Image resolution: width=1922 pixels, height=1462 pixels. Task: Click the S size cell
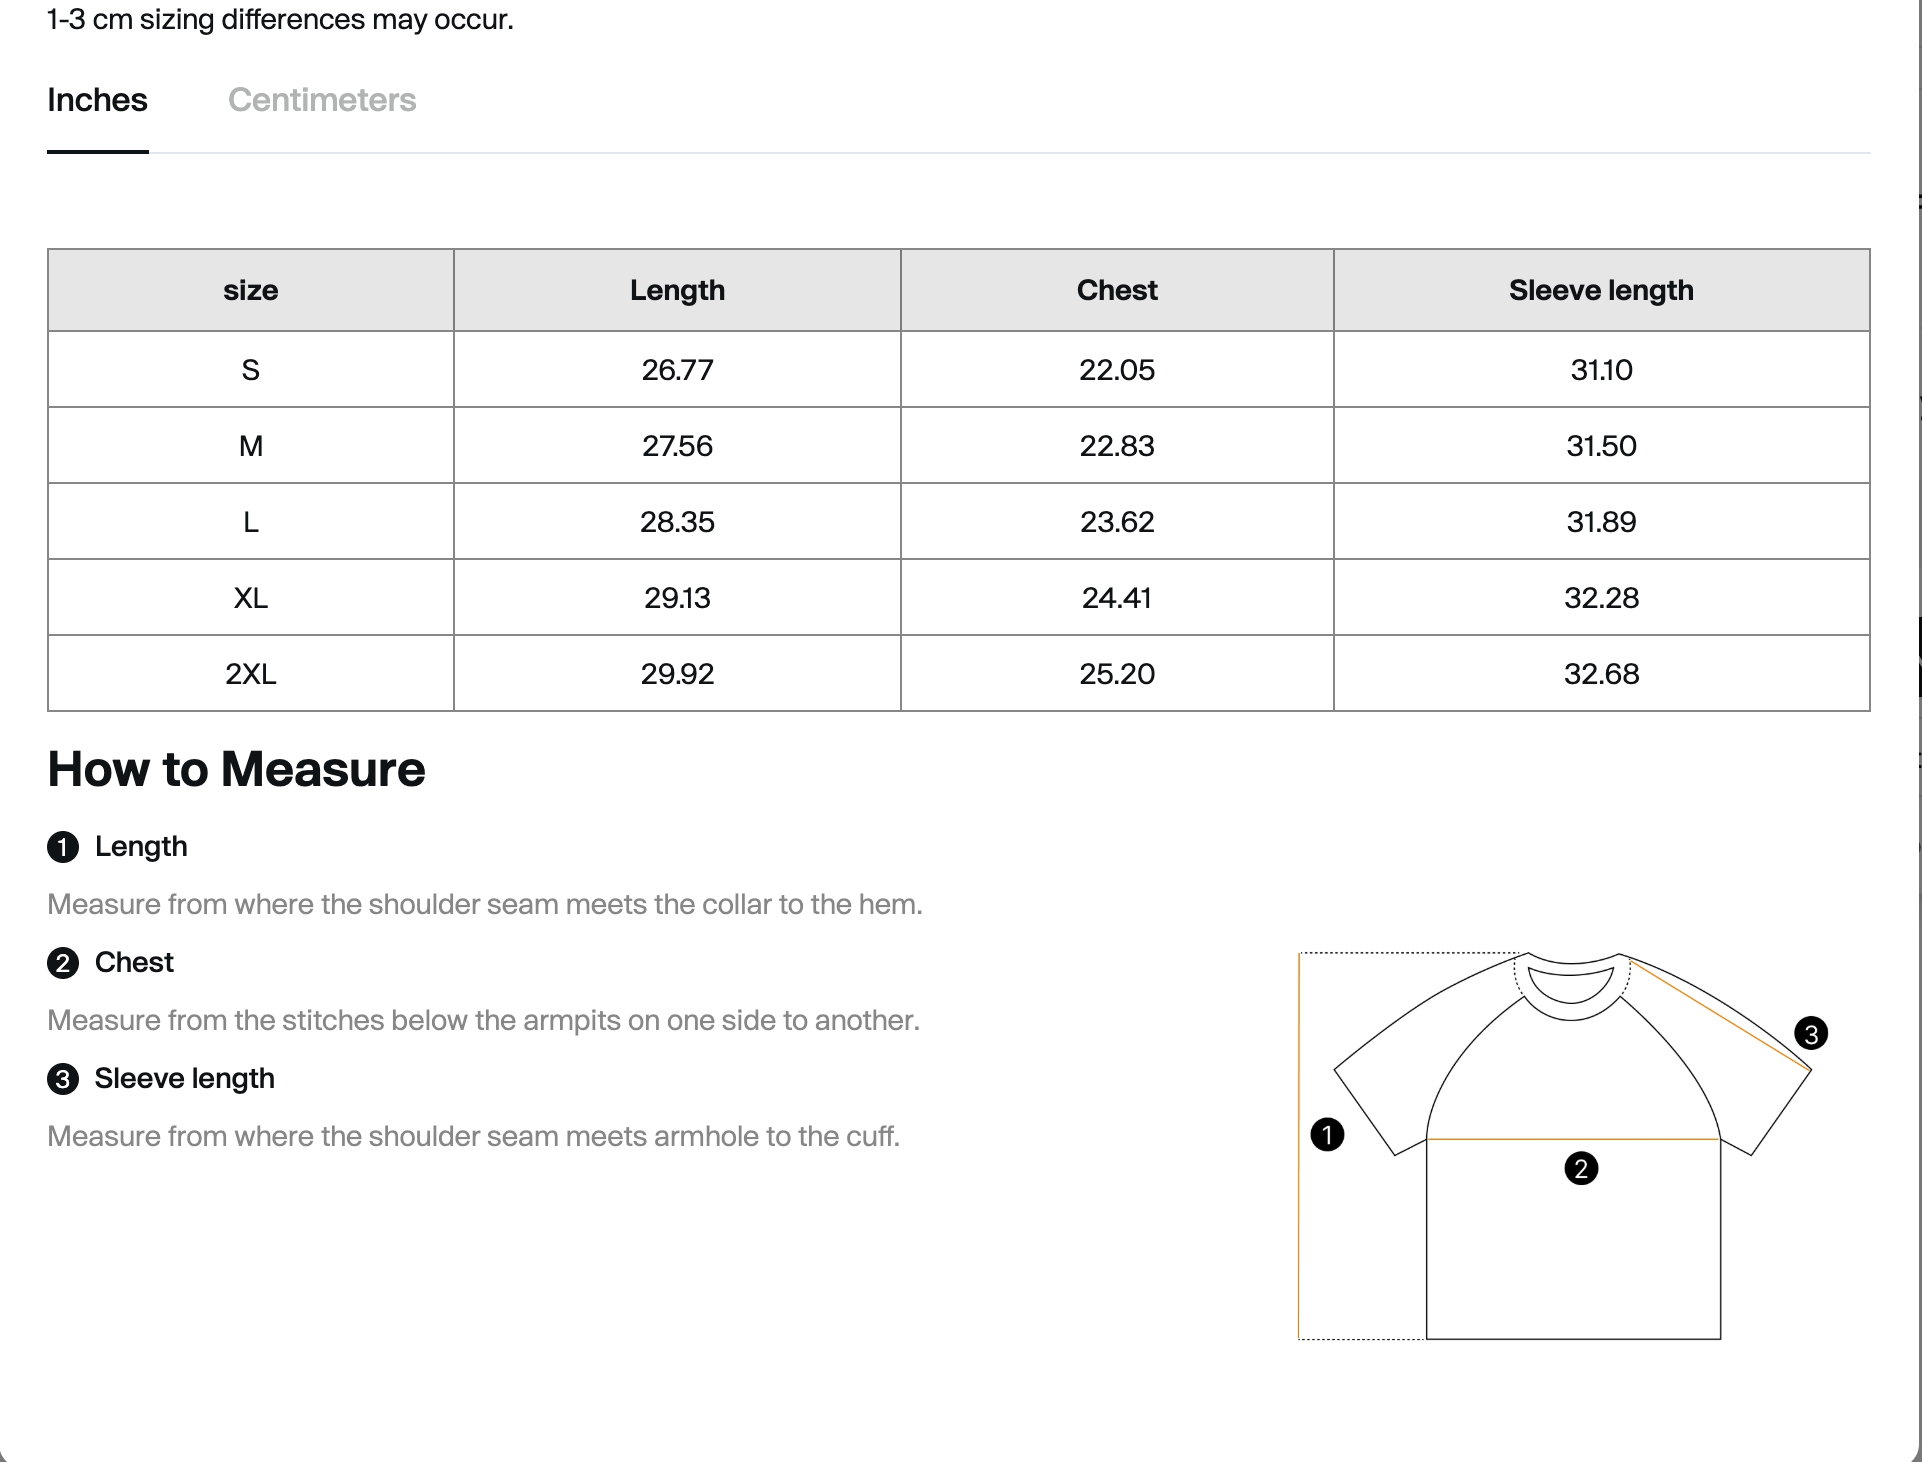(250, 370)
